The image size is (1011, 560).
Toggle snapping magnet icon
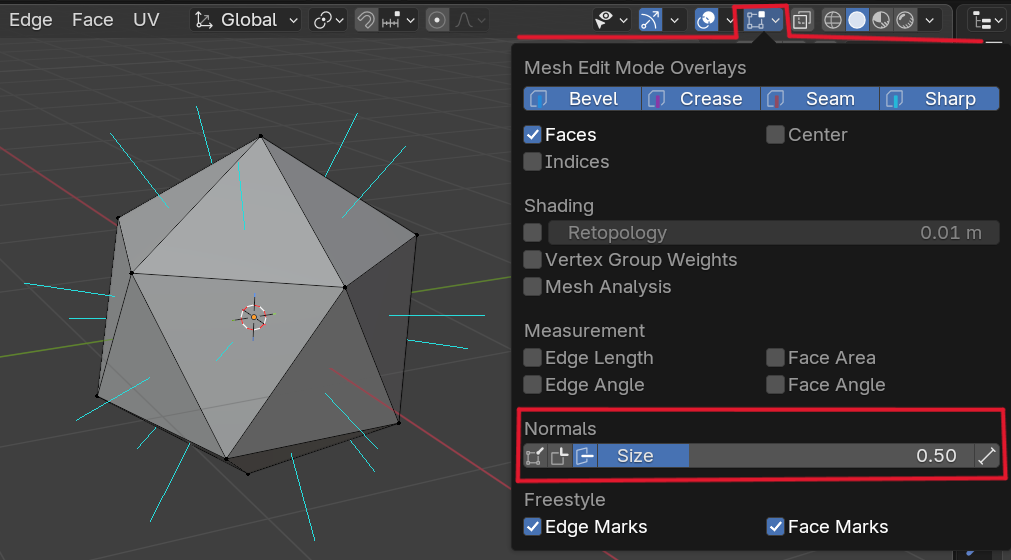[367, 20]
